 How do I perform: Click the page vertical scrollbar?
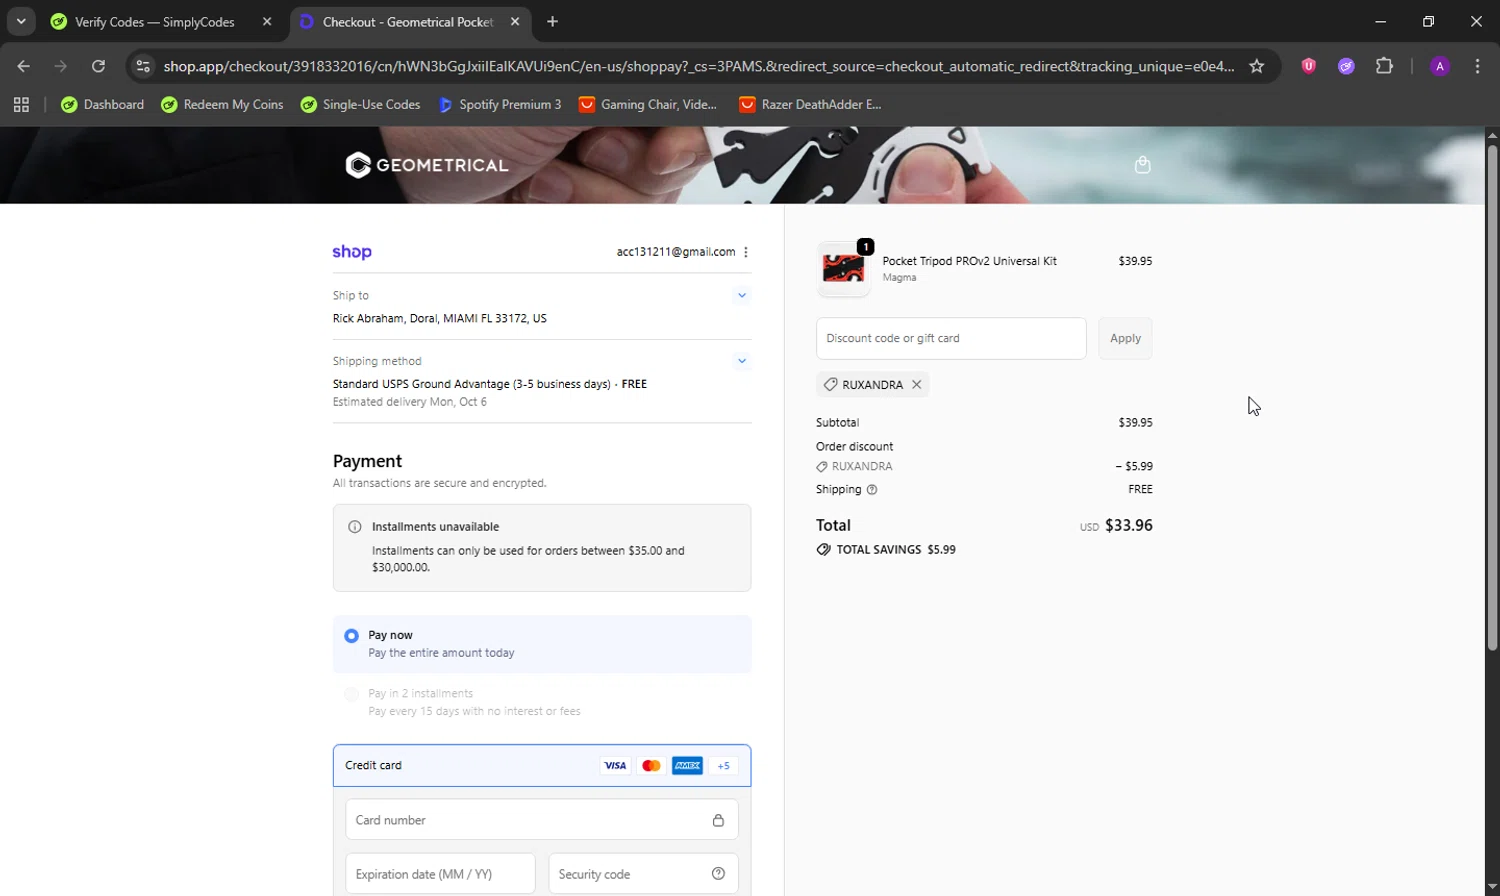tap(1492, 400)
